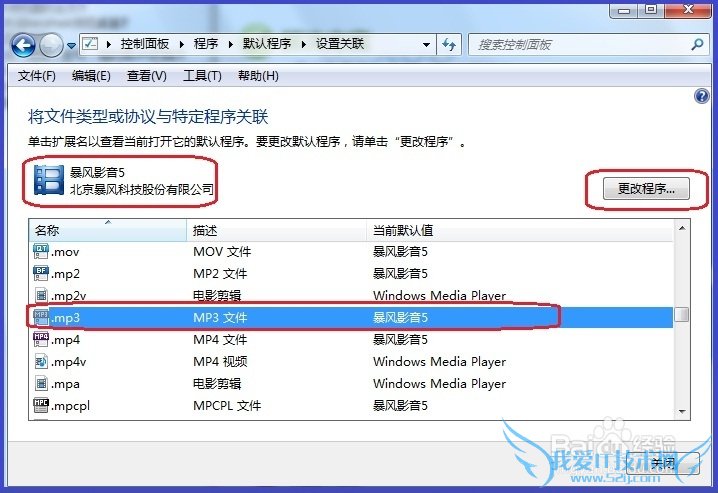
Task: Click the search magnifier icon
Action: point(697,44)
